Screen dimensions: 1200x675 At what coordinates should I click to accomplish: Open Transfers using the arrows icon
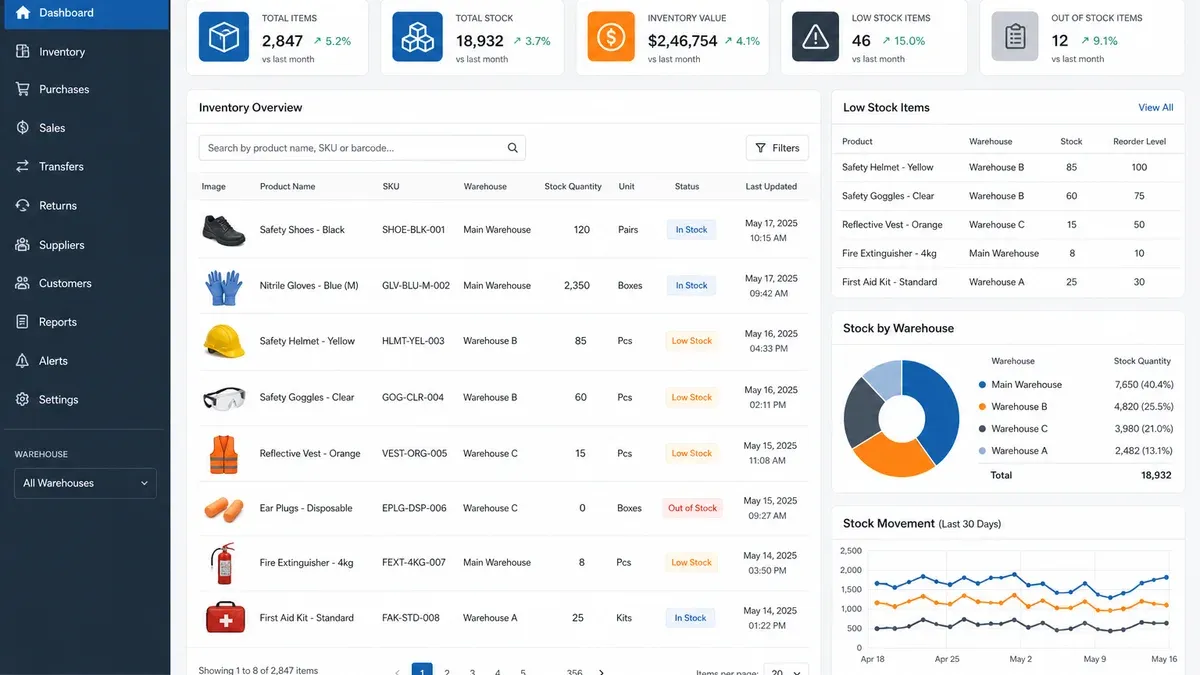point(23,167)
